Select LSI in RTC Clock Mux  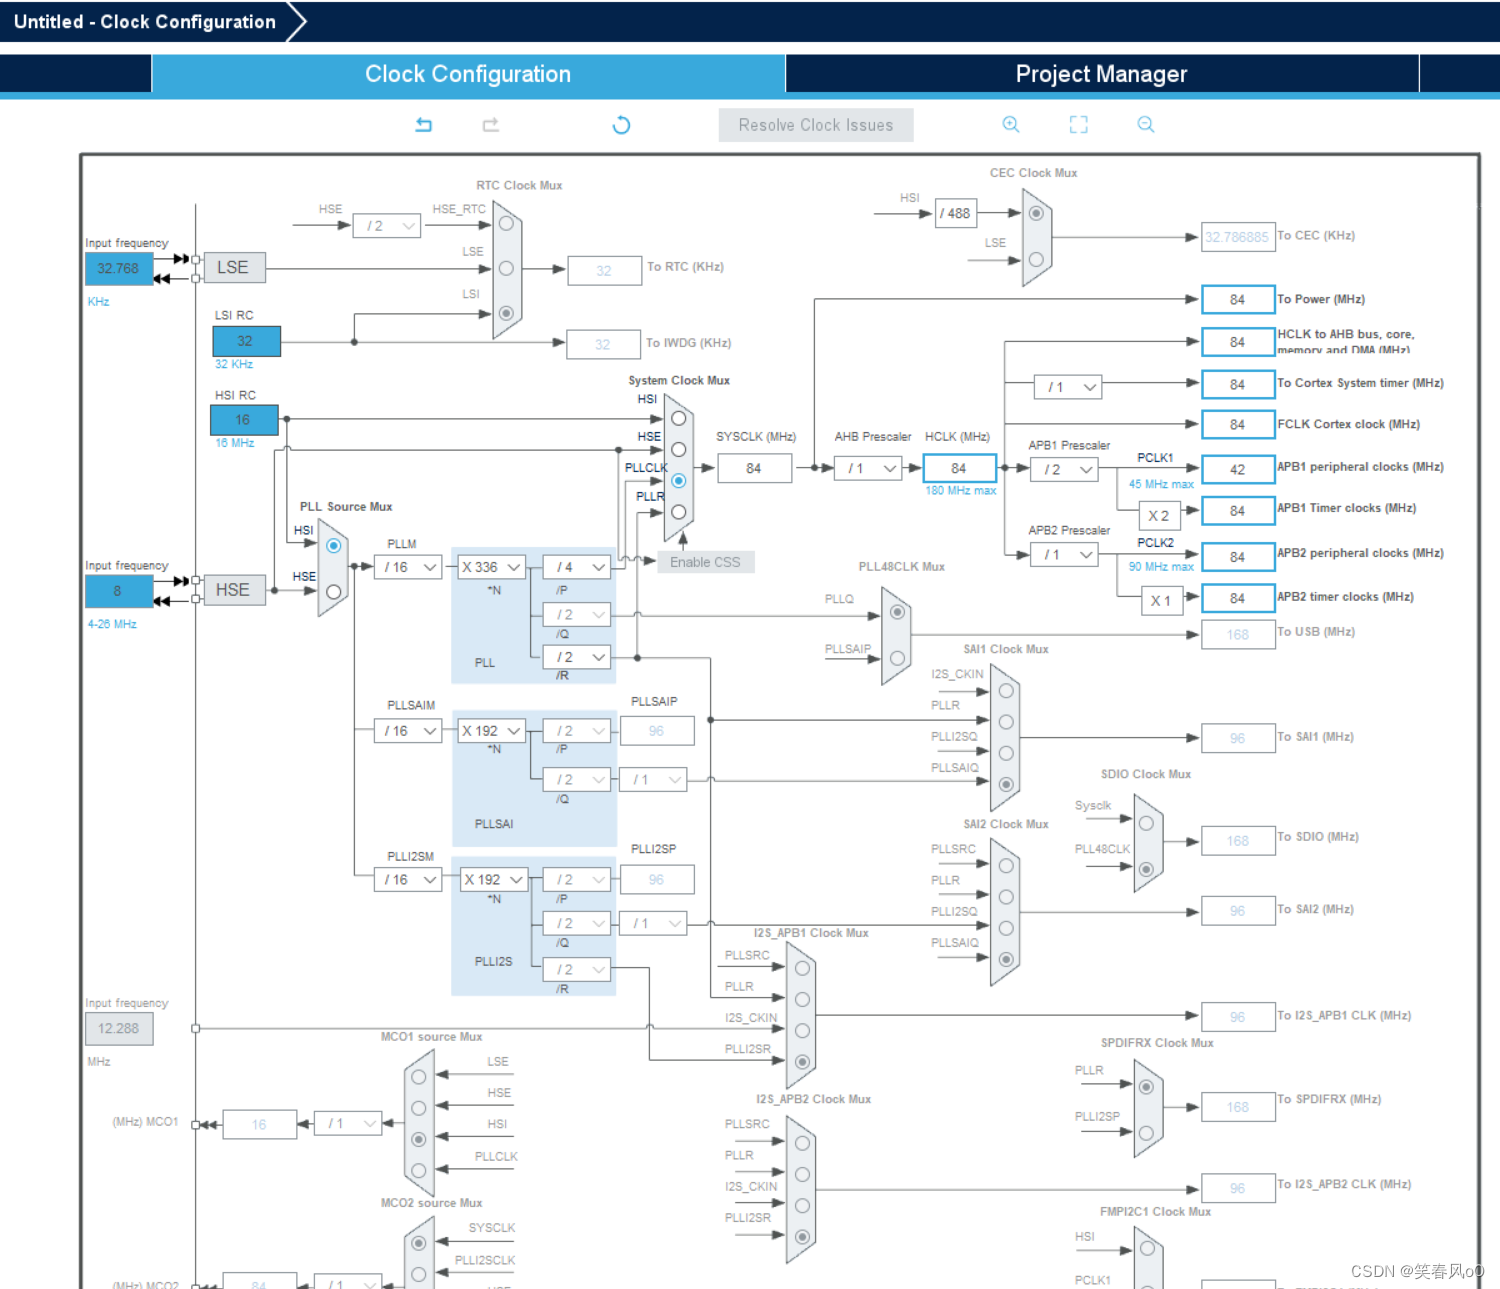(x=507, y=313)
